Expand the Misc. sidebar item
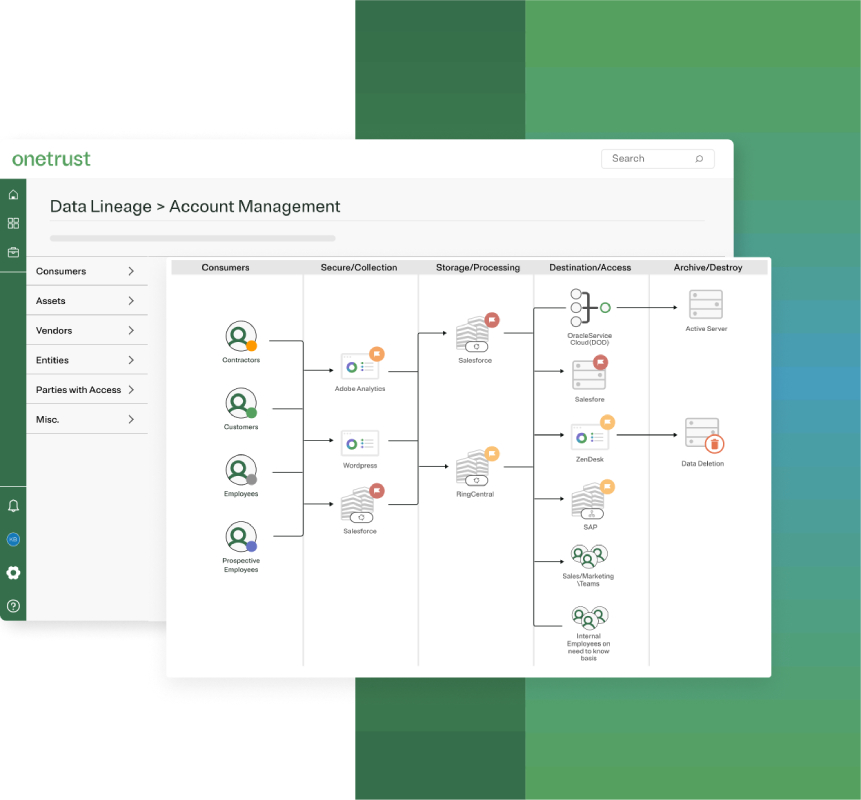This screenshot has height=800, width=861. pyautogui.click(x=87, y=419)
